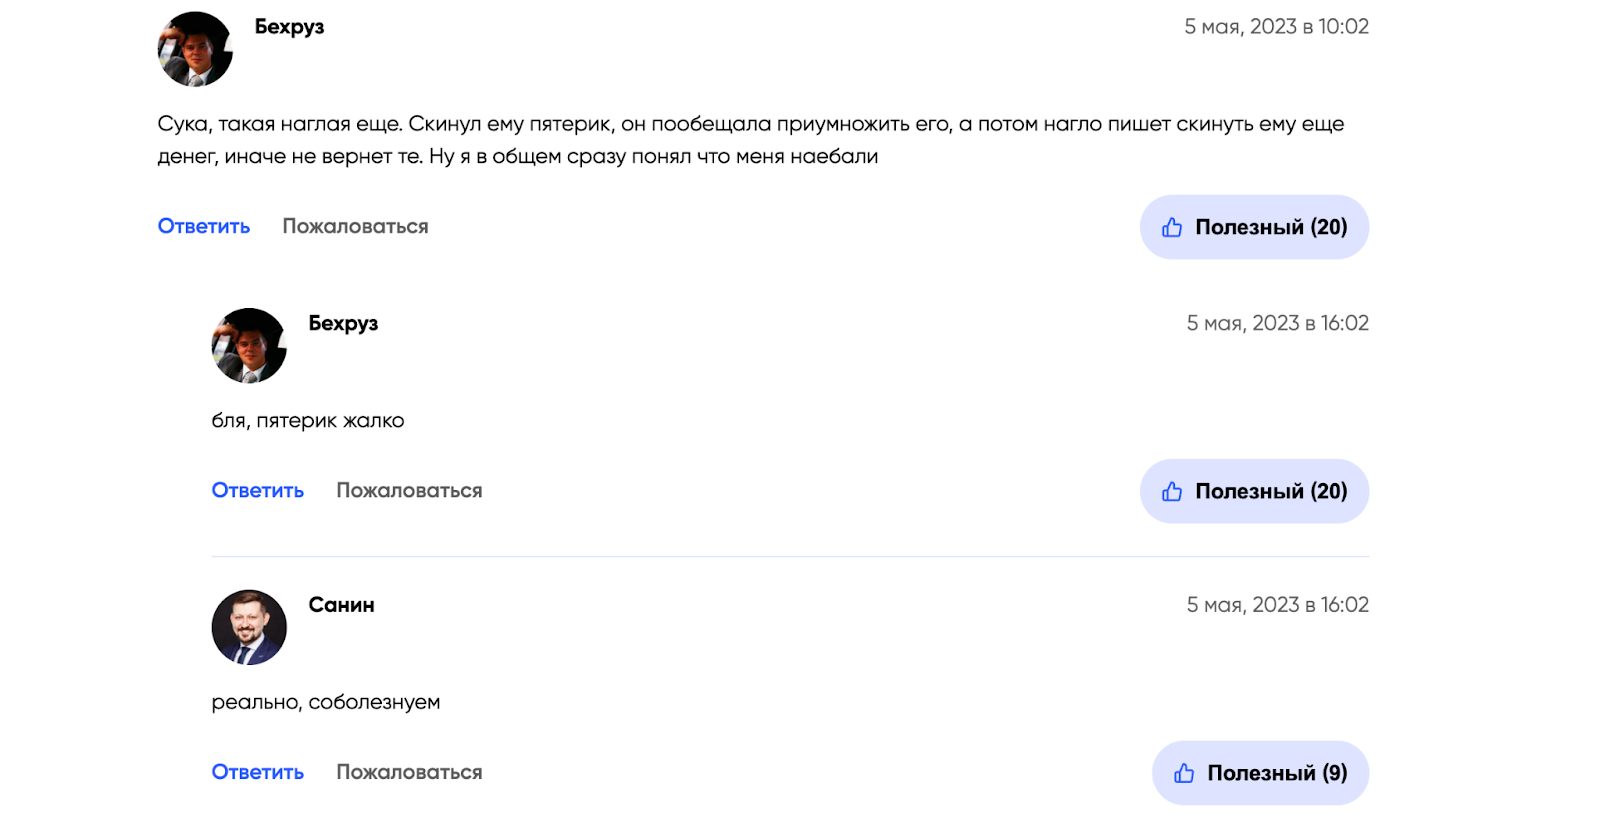1600x819 pixels.
Task: Click the 16:02 timestamp on Санин's comment
Action: point(1277,605)
